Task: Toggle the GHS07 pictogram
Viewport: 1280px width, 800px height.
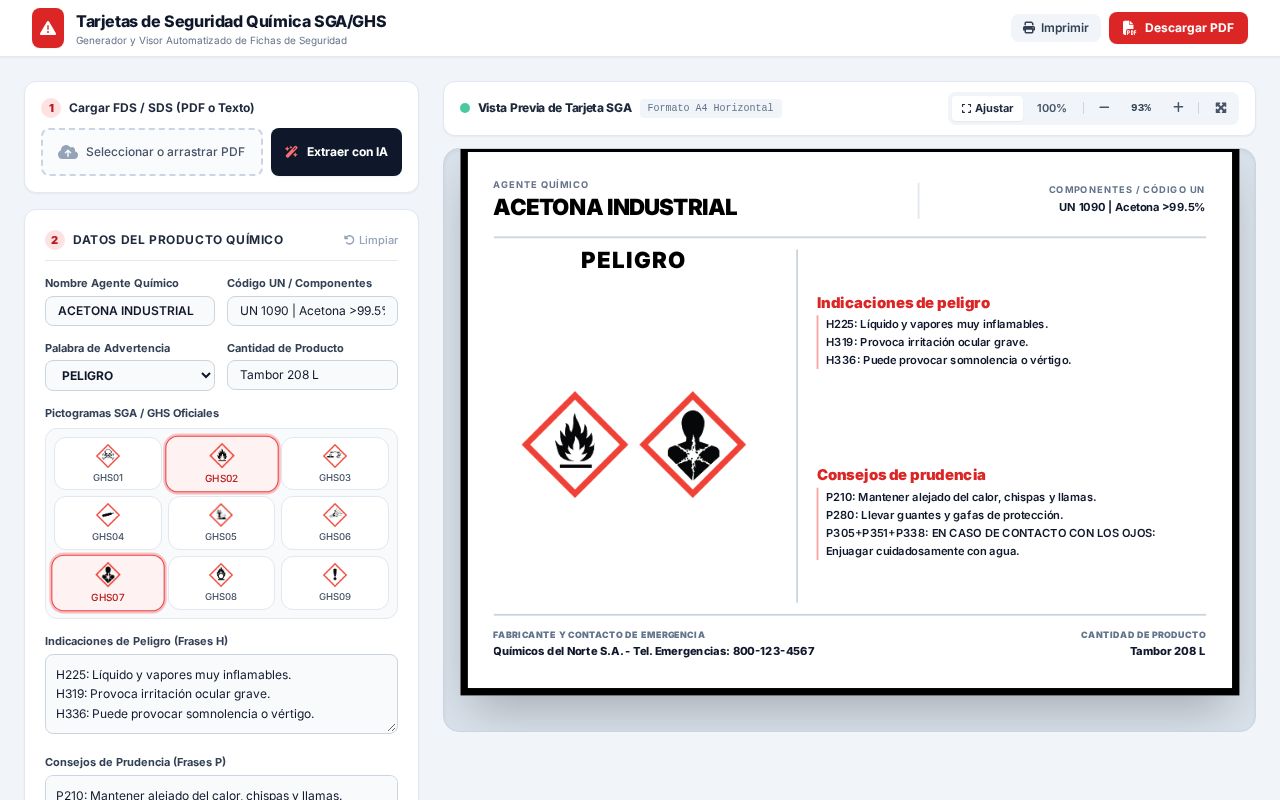Action: 108,583
